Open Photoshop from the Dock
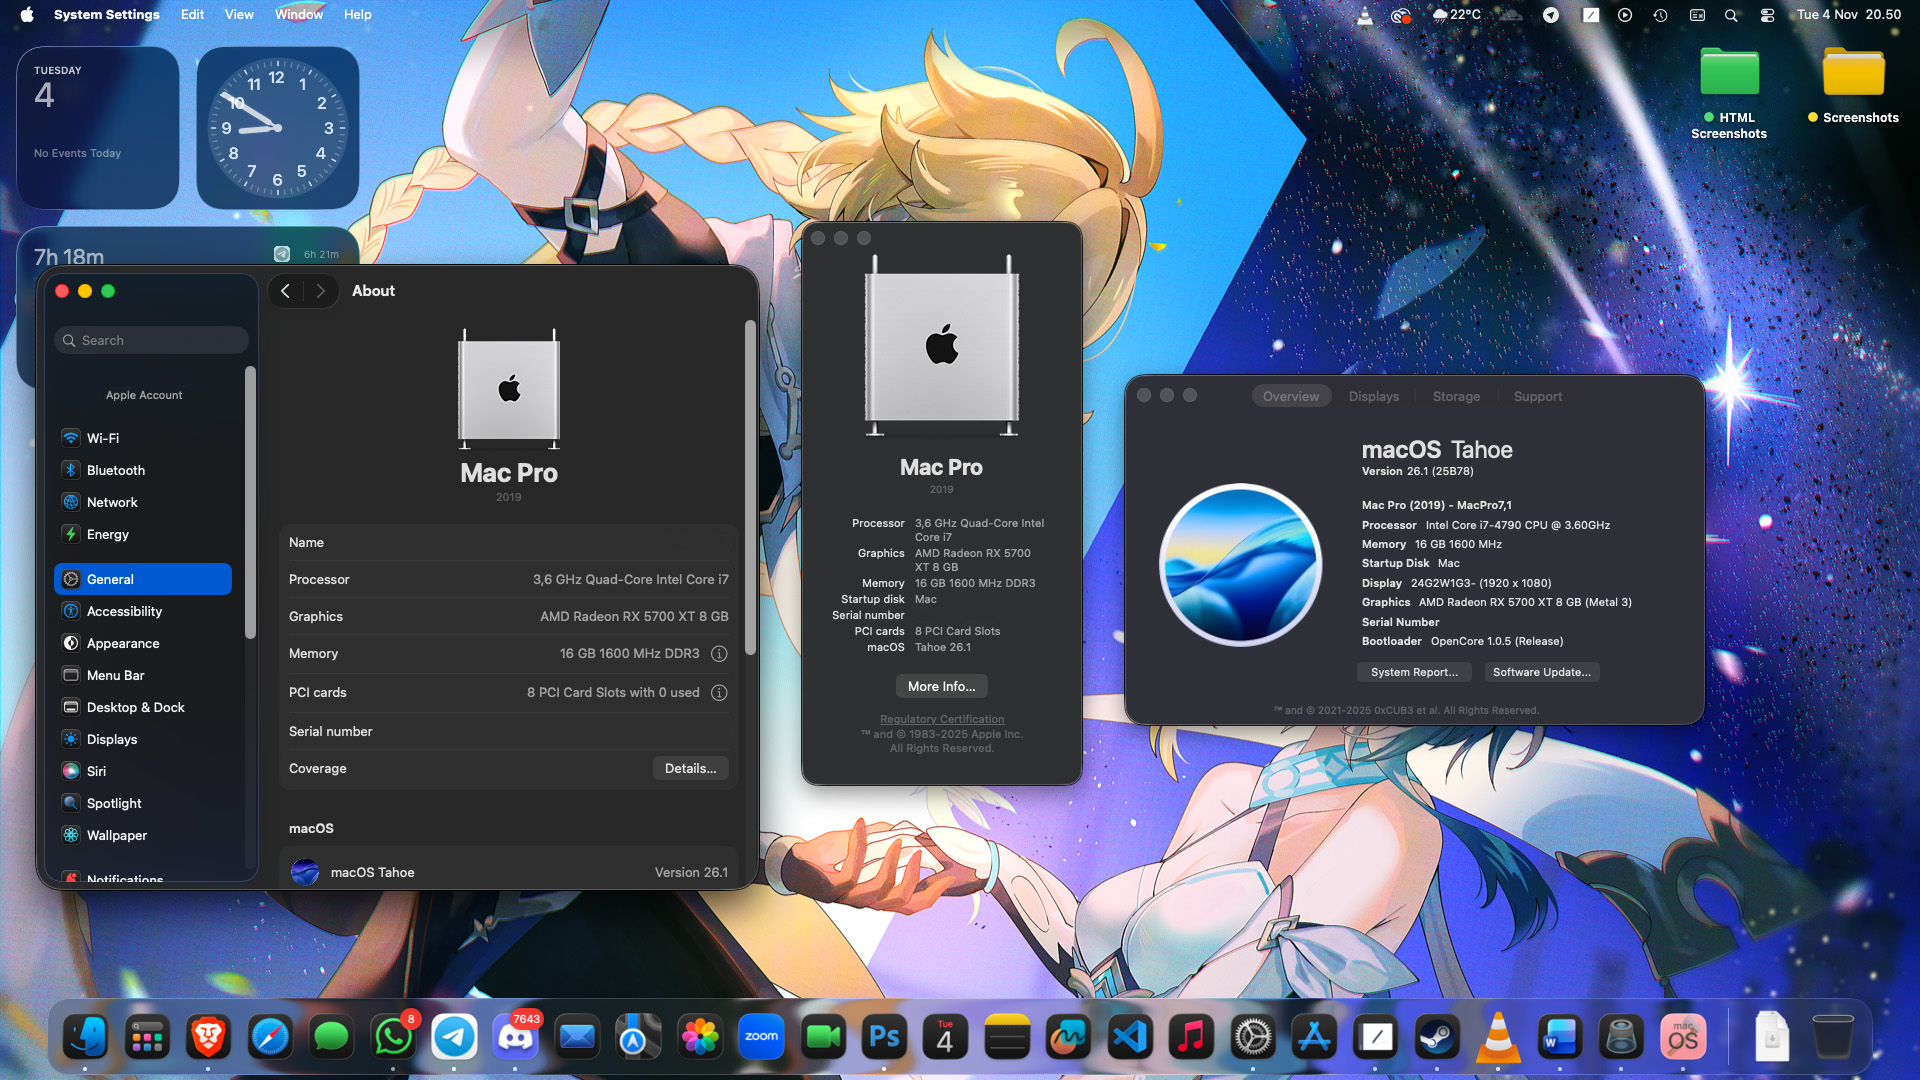The image size is (1920, 1080). [x=884, y=1037]
